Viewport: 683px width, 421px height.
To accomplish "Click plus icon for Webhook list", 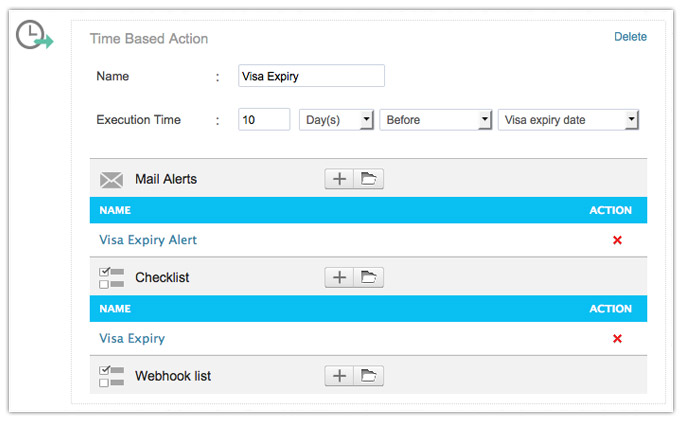I will click(340, 376).
